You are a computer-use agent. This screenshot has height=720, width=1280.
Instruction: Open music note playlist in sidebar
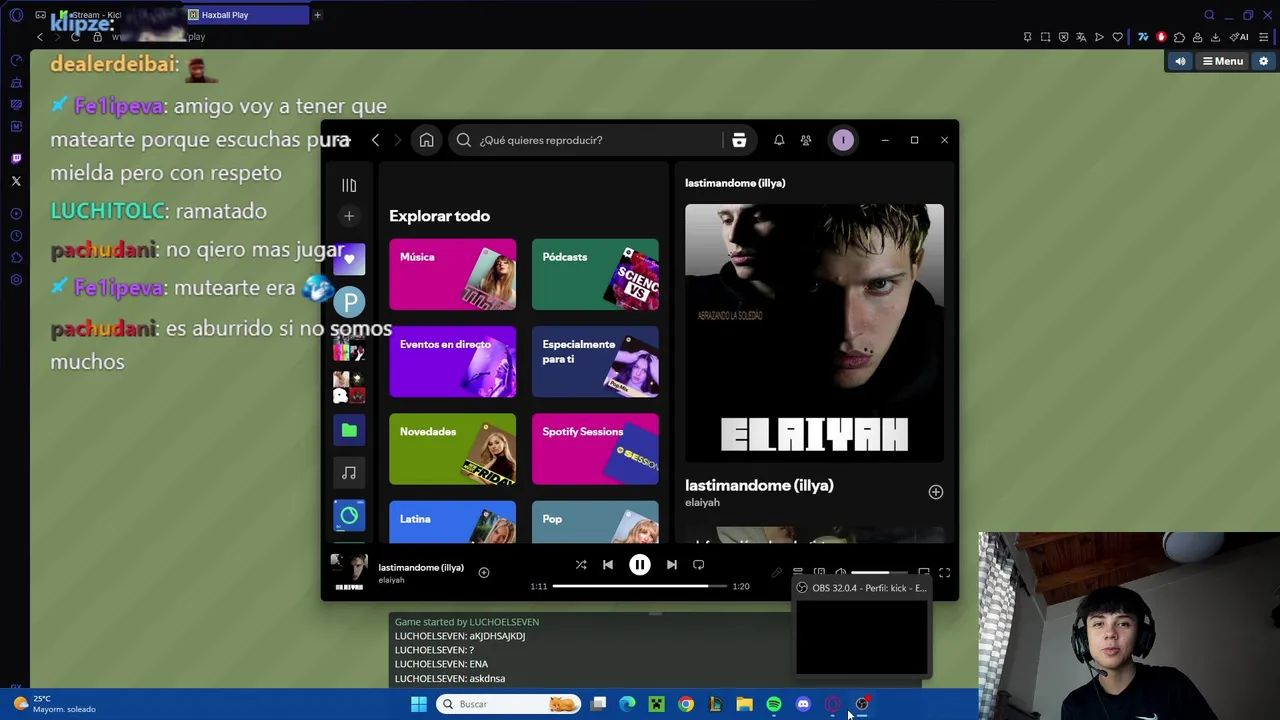349,473
